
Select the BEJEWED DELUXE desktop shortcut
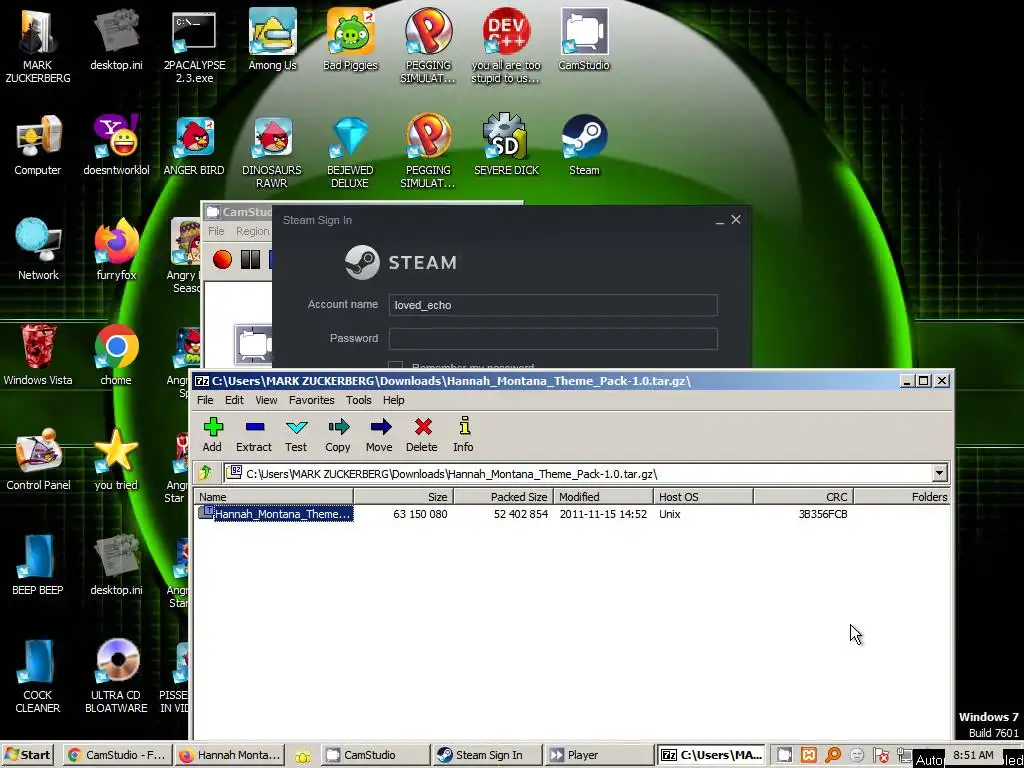tap(350, 152)
